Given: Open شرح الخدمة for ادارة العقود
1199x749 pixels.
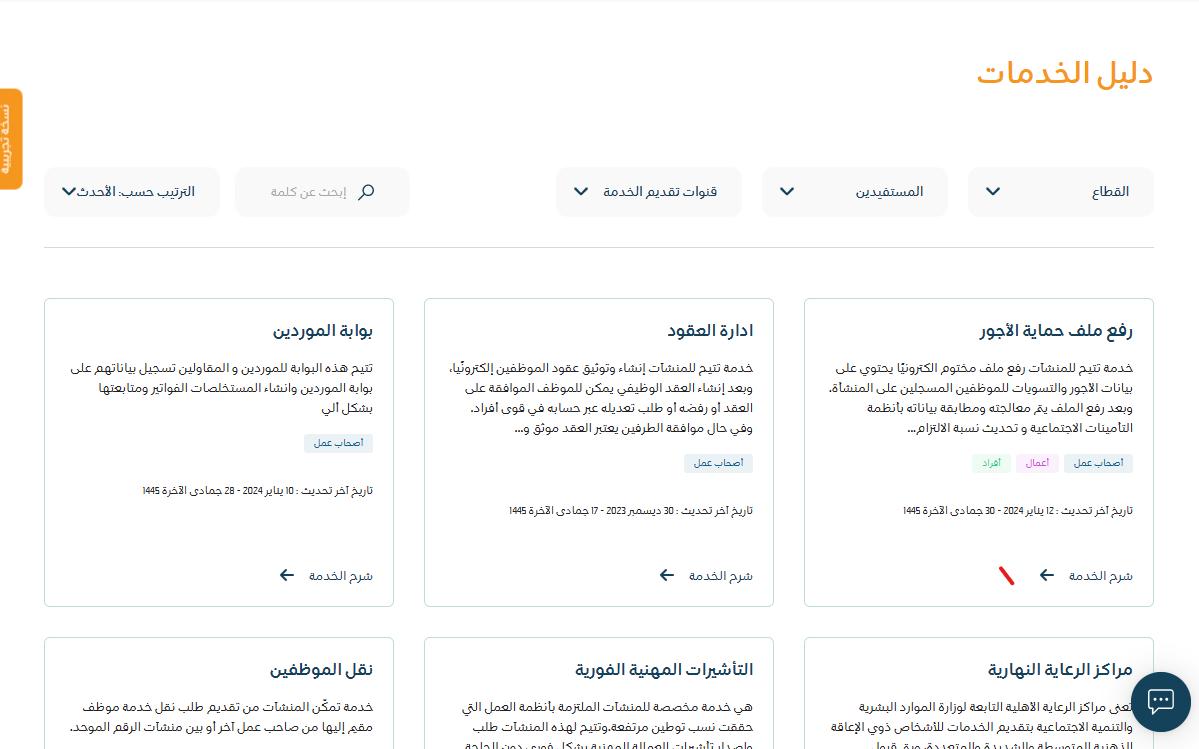Looking at the screenshot, I should tap(720, 576).
